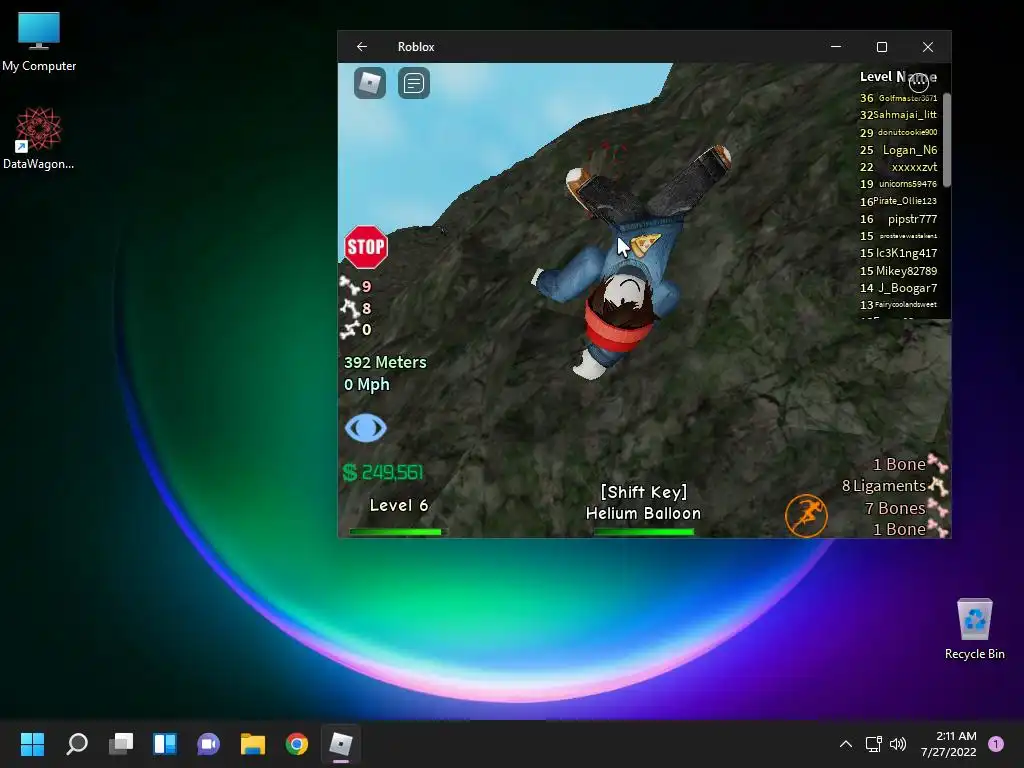
Task: Select the My Computer desktop icon
Action: [39, 42]
